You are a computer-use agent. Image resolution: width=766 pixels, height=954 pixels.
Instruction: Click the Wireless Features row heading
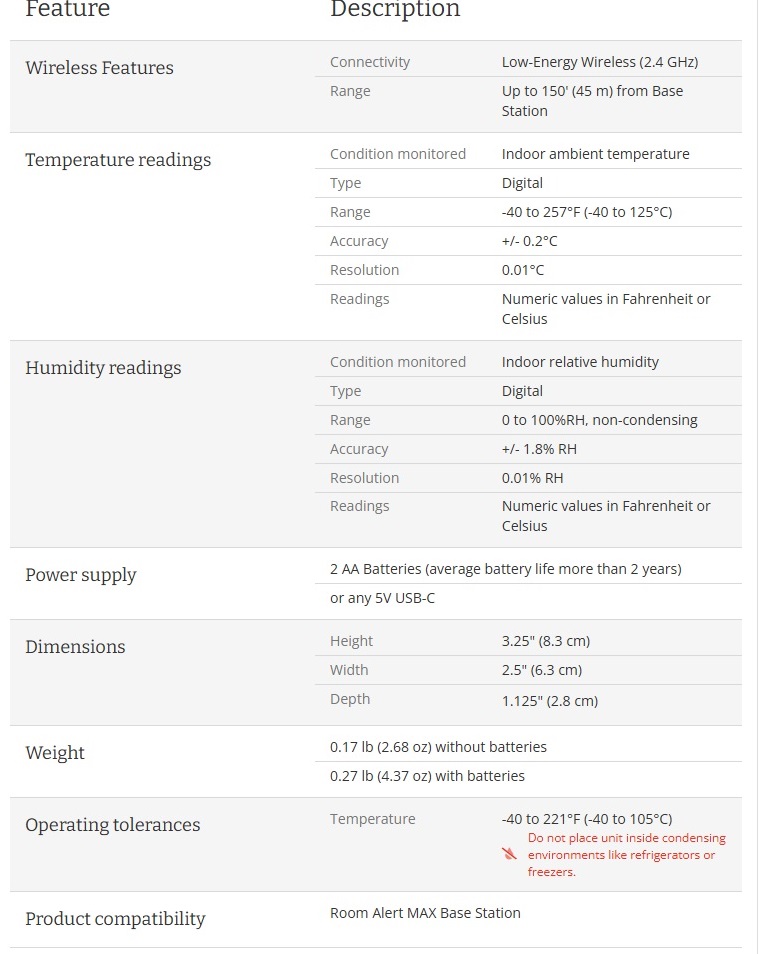pos(99,68)
